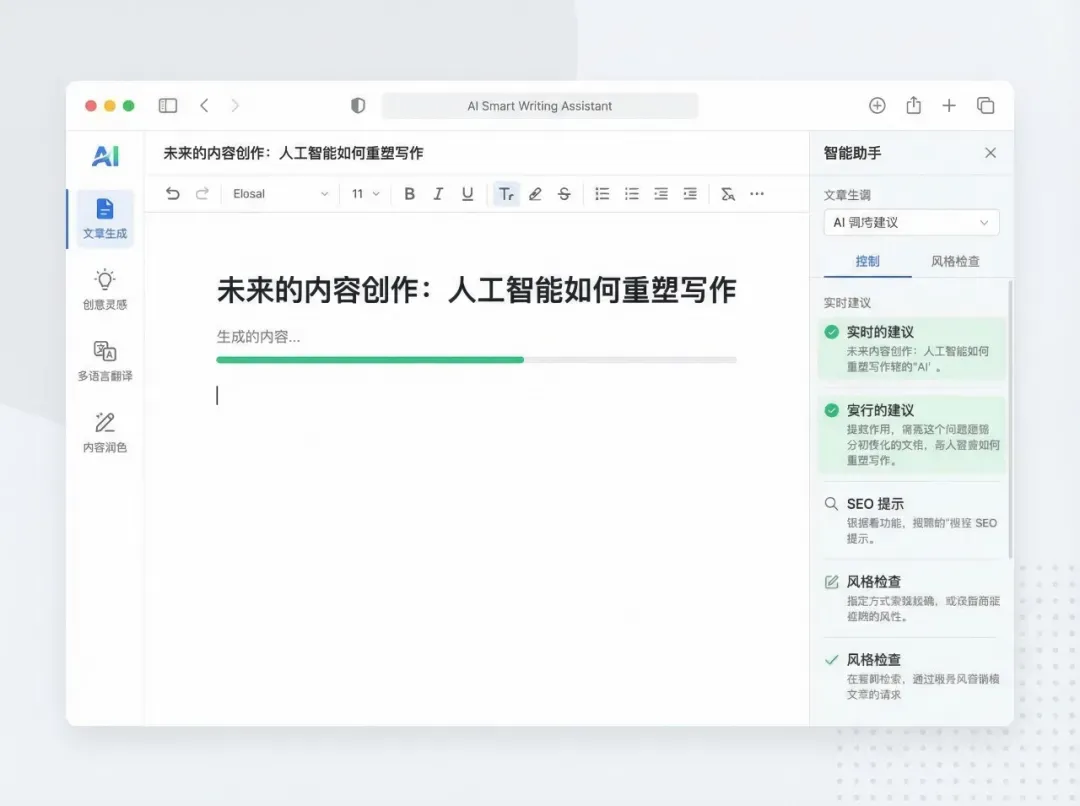The image size is (1080, 806).
Task: Click the 生成的内容... status text
Action: tap(258, 337)
